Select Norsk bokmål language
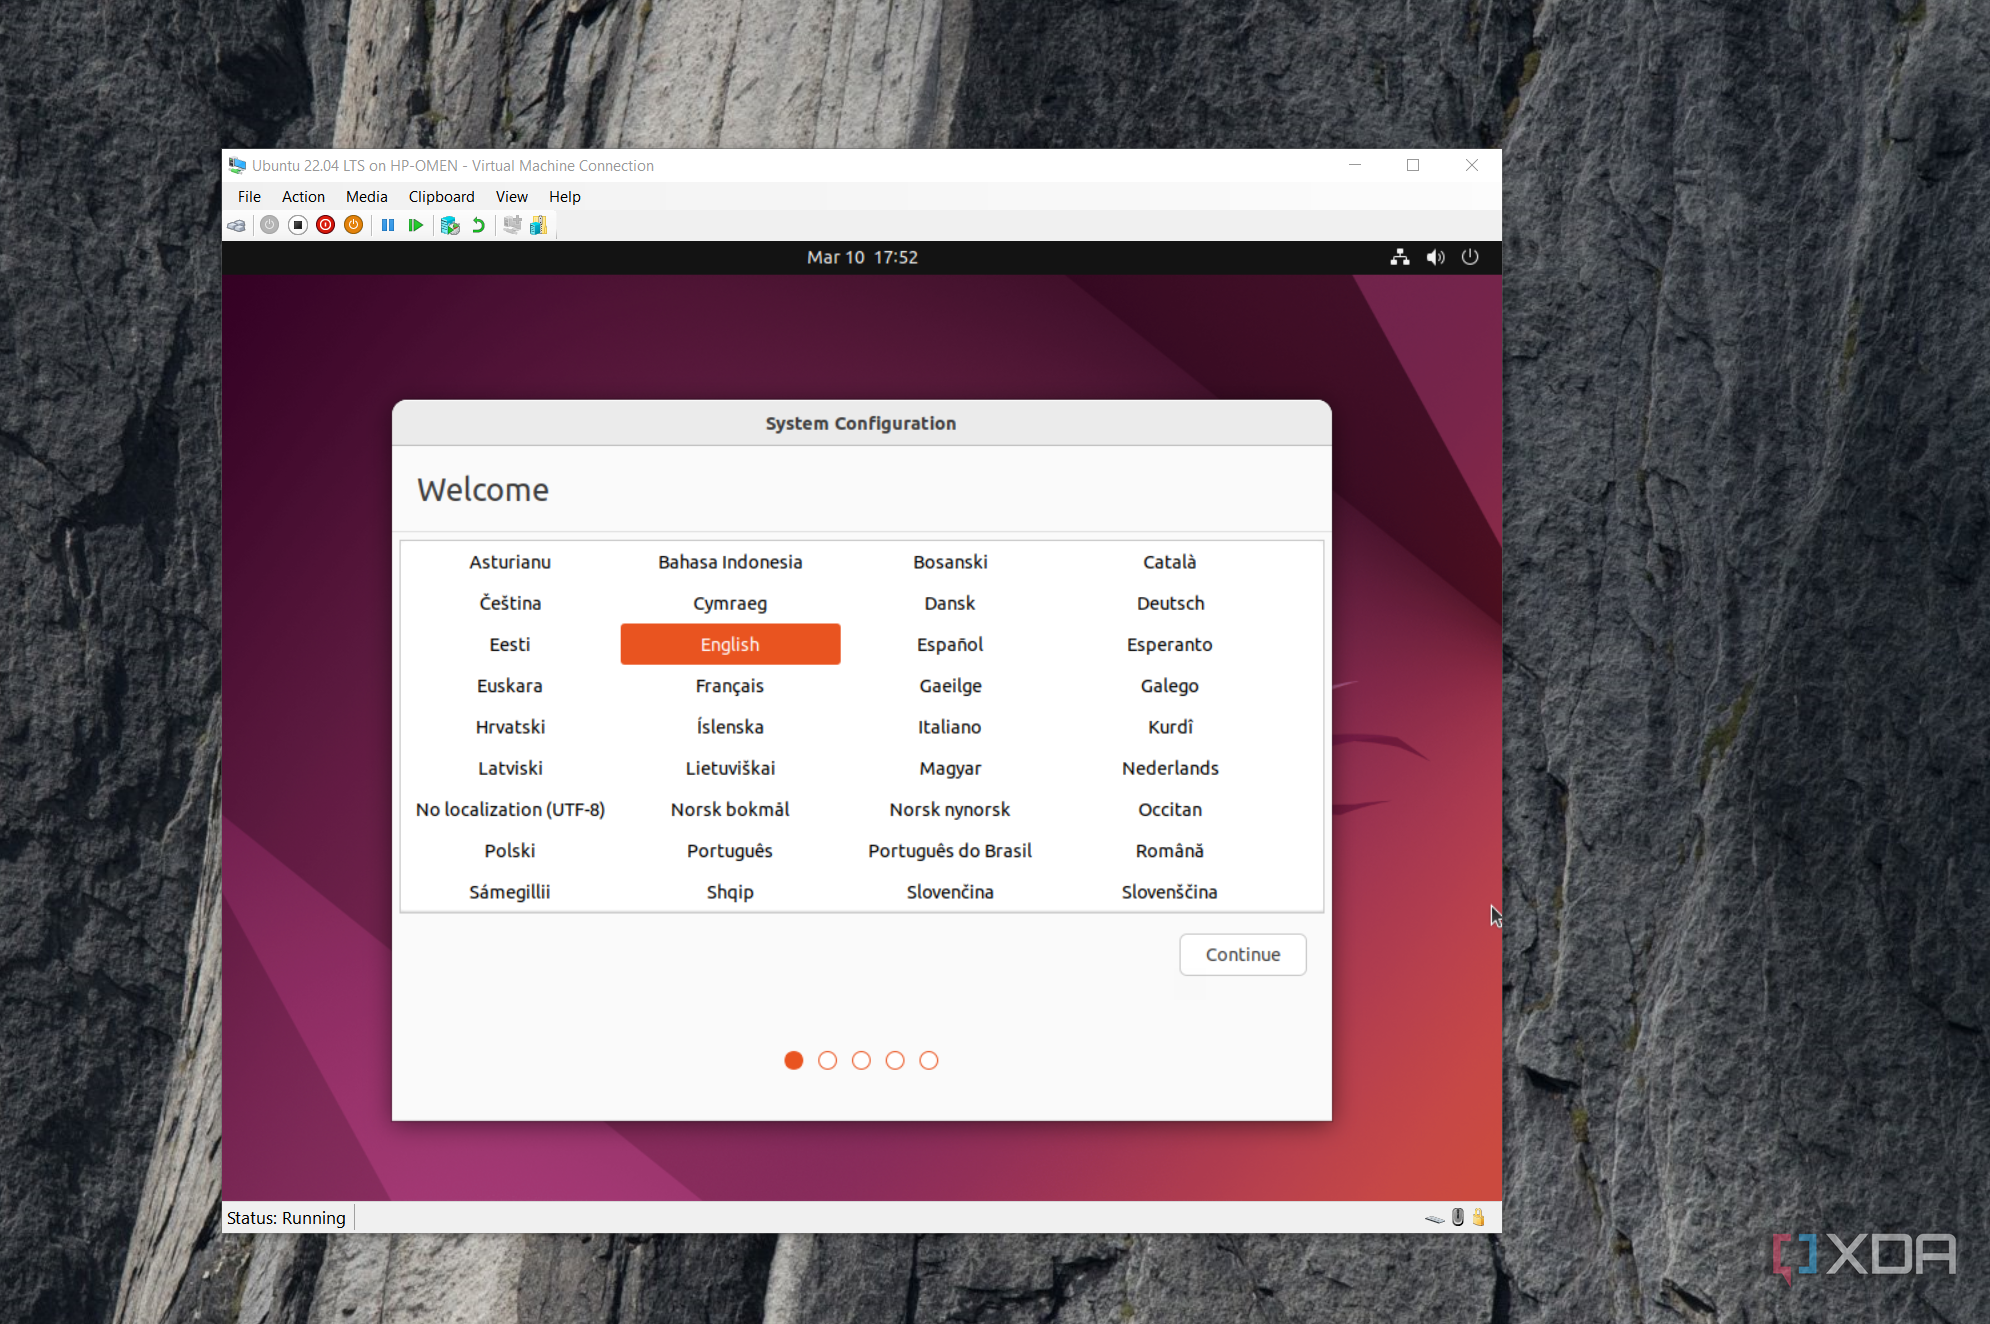Screen dimensions: 1990x1324 [730, 809]
